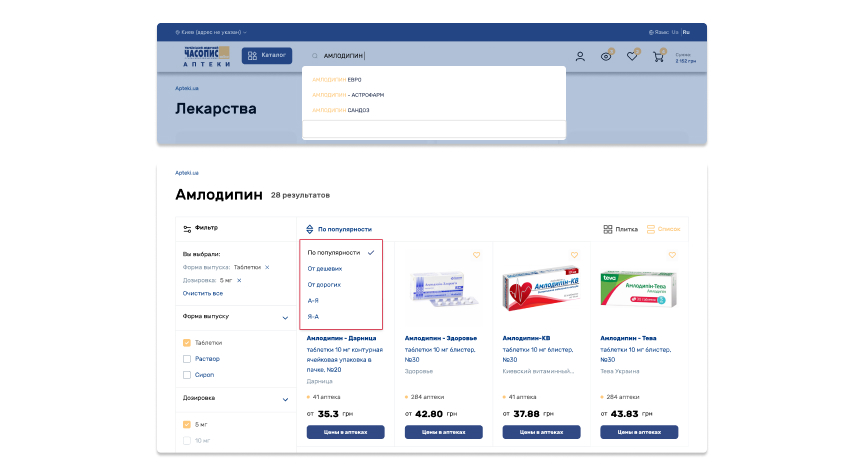The image size is (864, 476).
Task: Click Очистить все filters link
Action: point(203,293)
